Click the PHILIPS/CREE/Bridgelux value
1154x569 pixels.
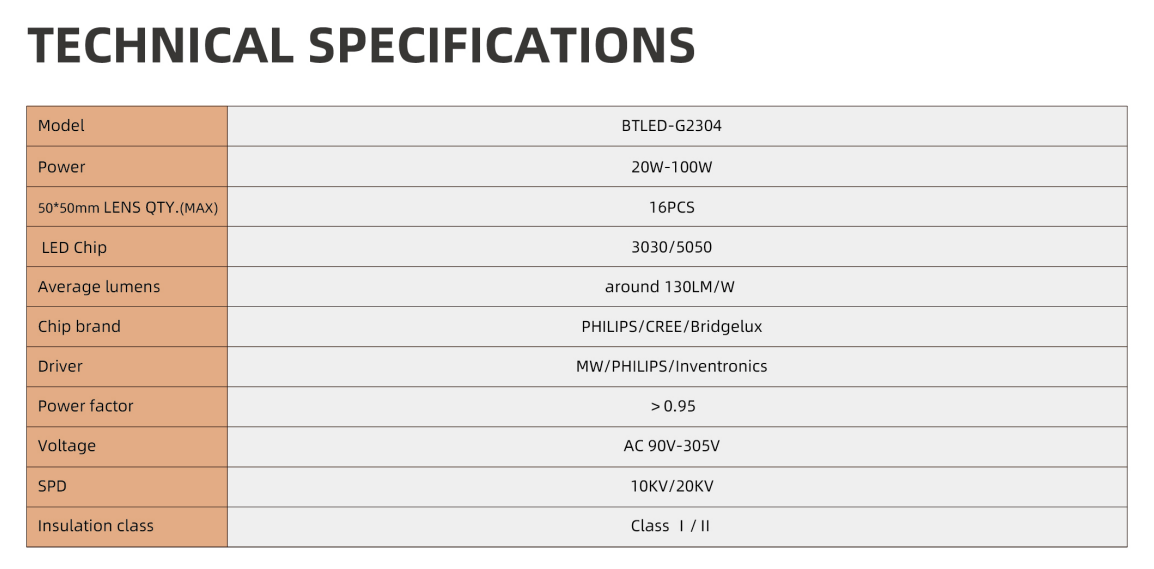point(671,327)
